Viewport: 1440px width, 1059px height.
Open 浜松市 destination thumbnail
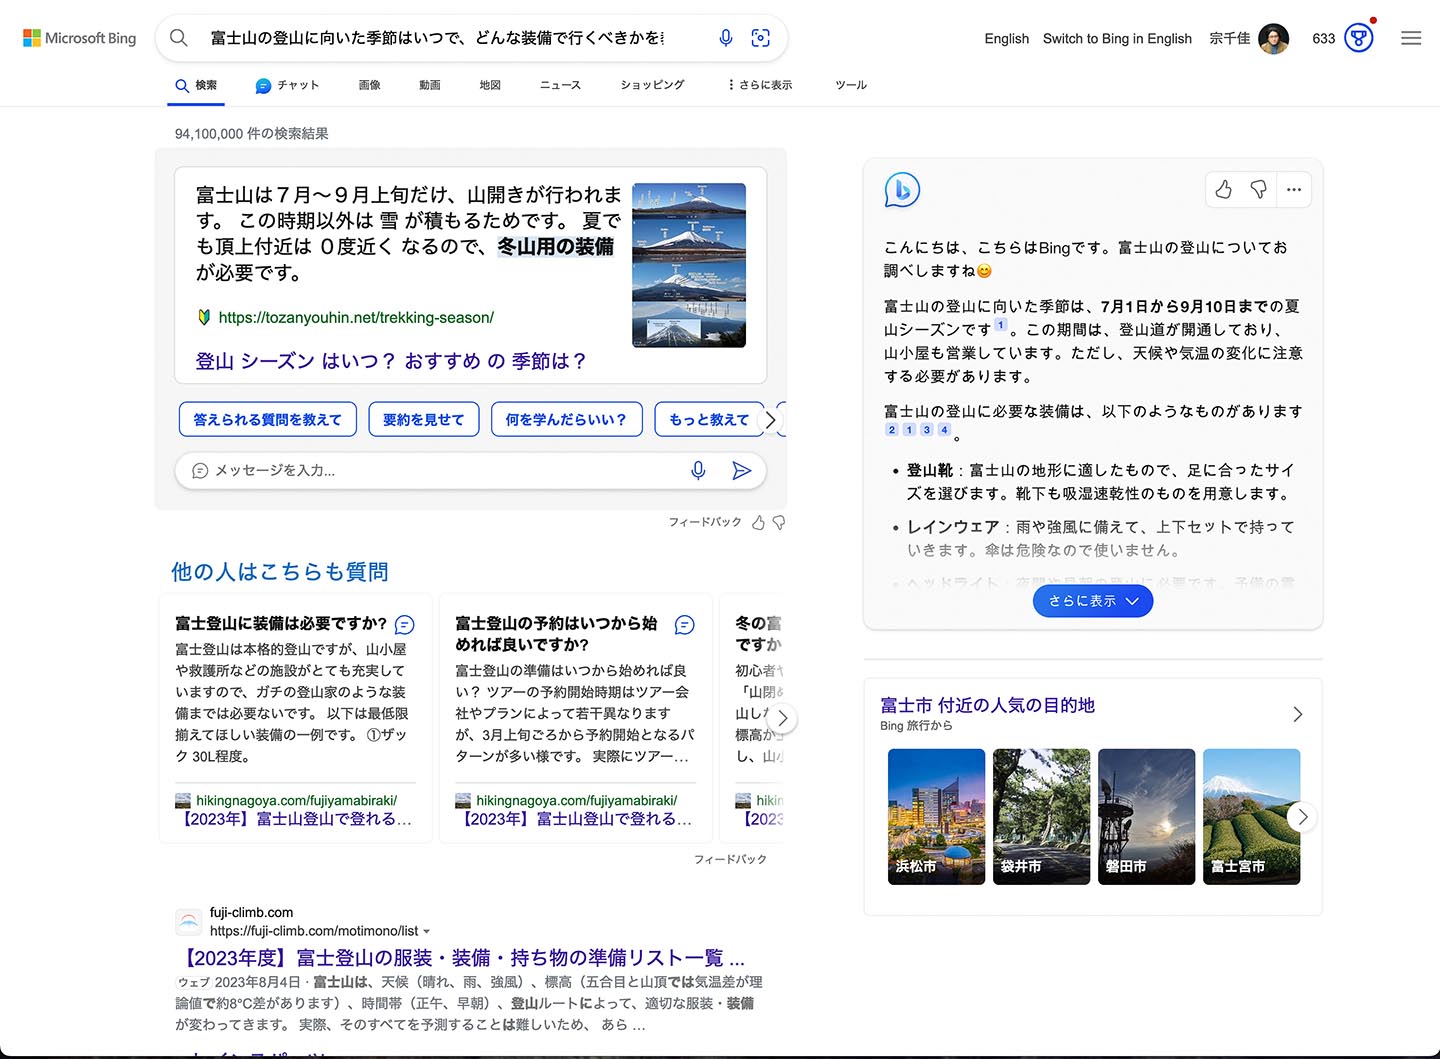click(936, 816)
